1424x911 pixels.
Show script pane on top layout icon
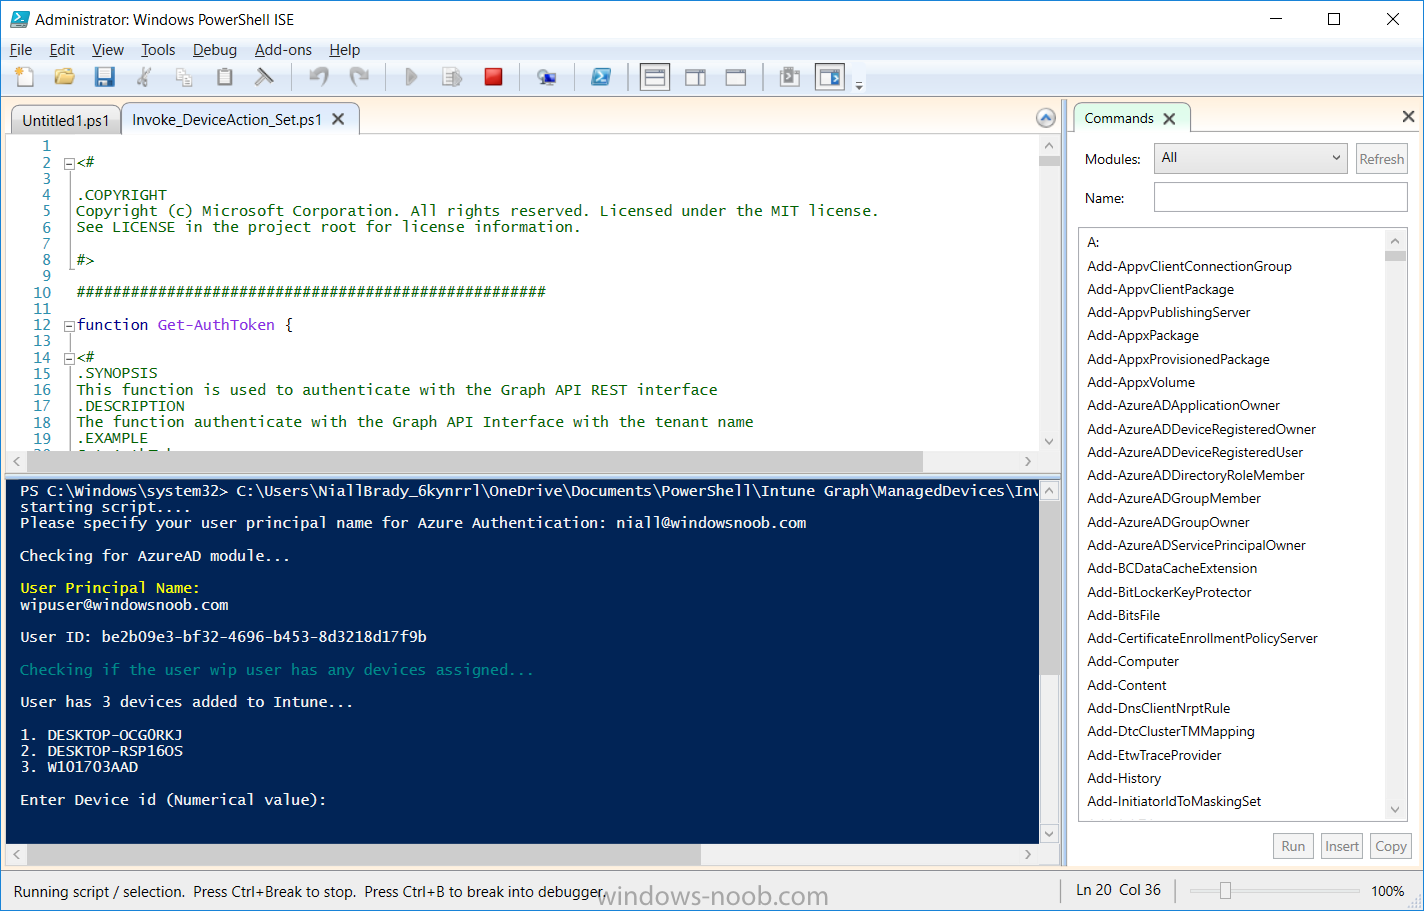pyautogui.click(x=655, y=77)
